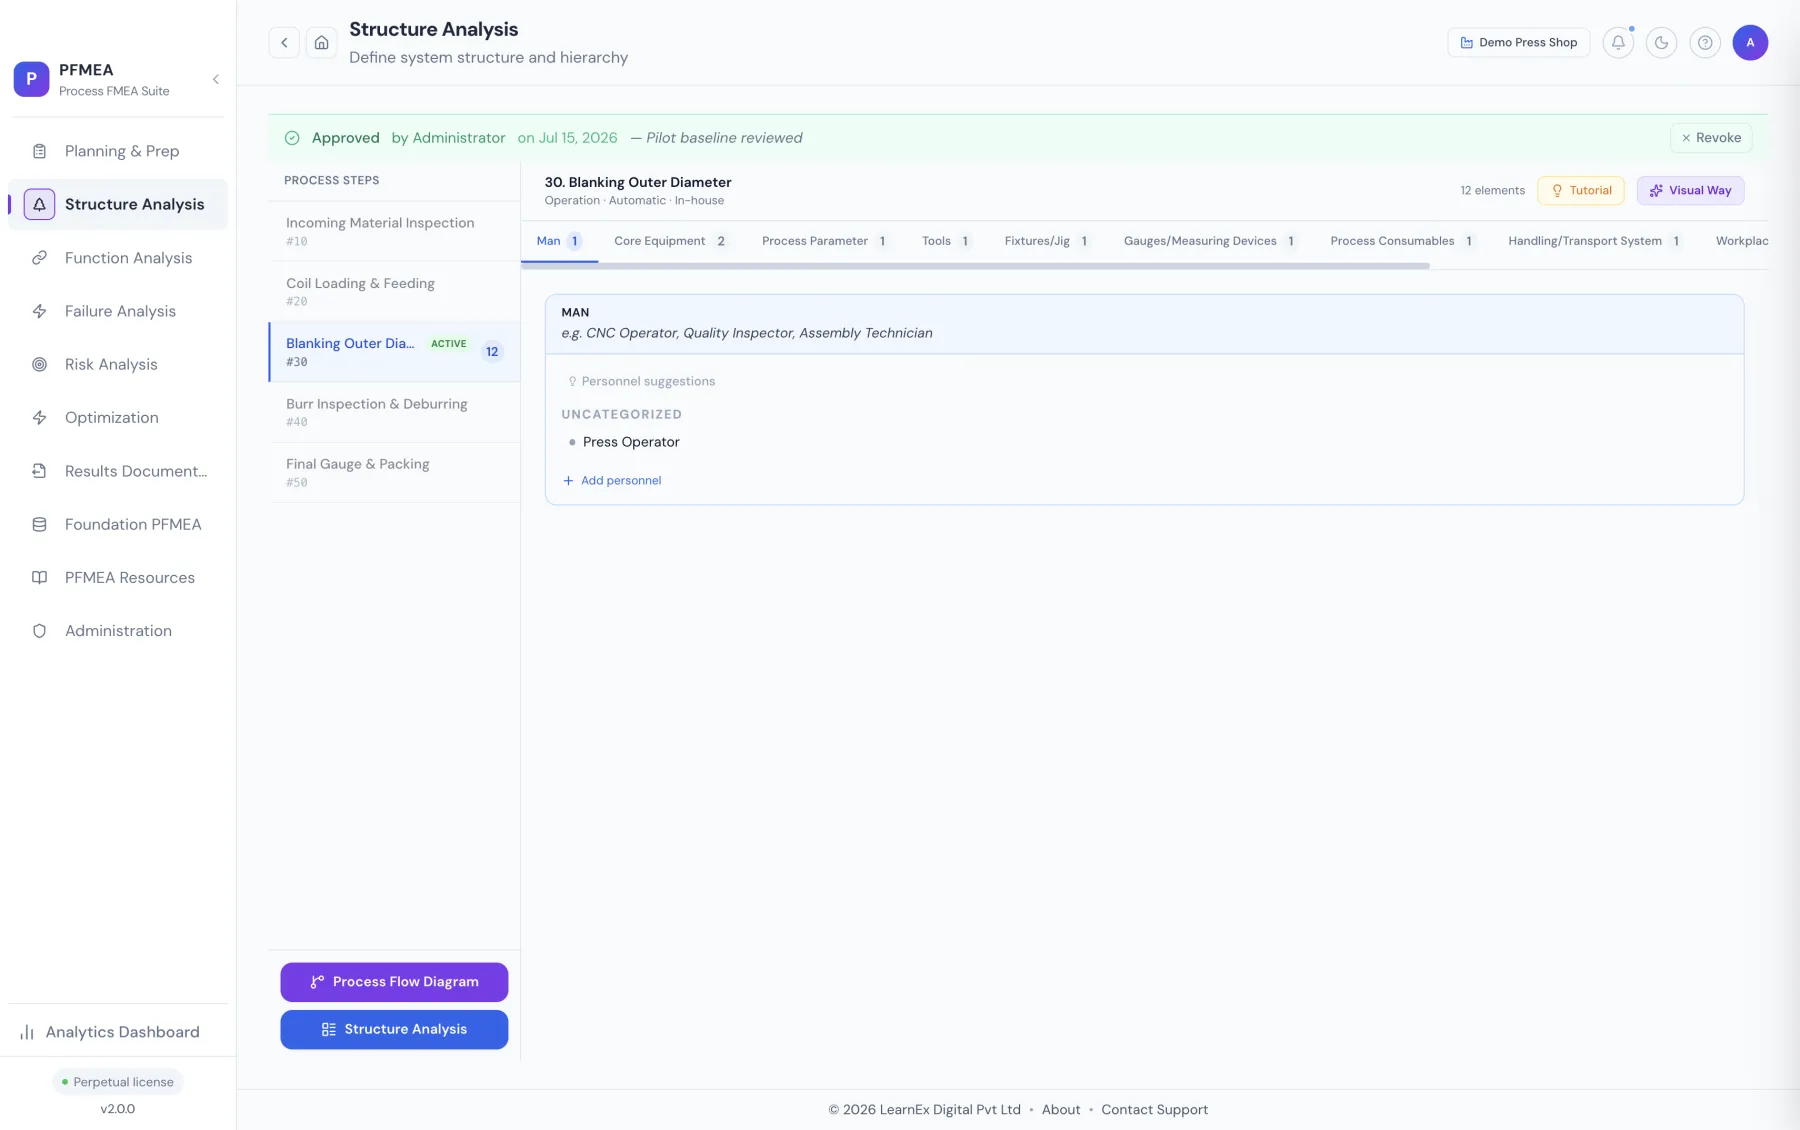Image resolution: width=1800 pixels, height=1130 pixels.
Task: Click the tab strip horizontal scrollbar
Action: click(975, 266)
